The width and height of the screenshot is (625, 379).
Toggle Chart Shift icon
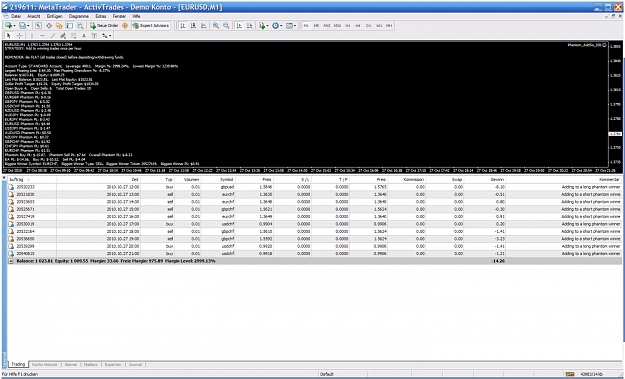click(x=250, y=26)
